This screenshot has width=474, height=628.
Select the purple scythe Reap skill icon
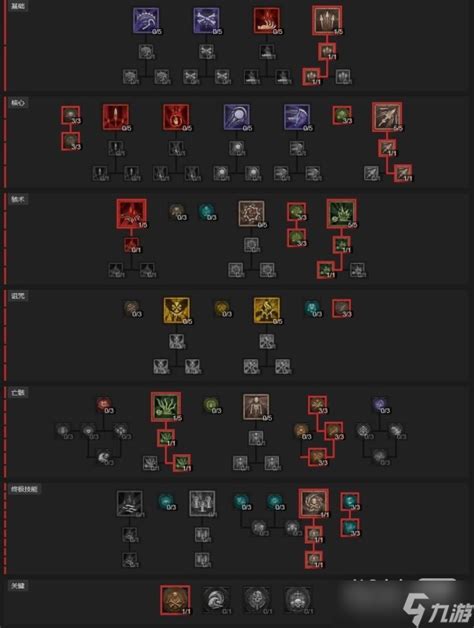pyautogui.click(x=146, y=20)
